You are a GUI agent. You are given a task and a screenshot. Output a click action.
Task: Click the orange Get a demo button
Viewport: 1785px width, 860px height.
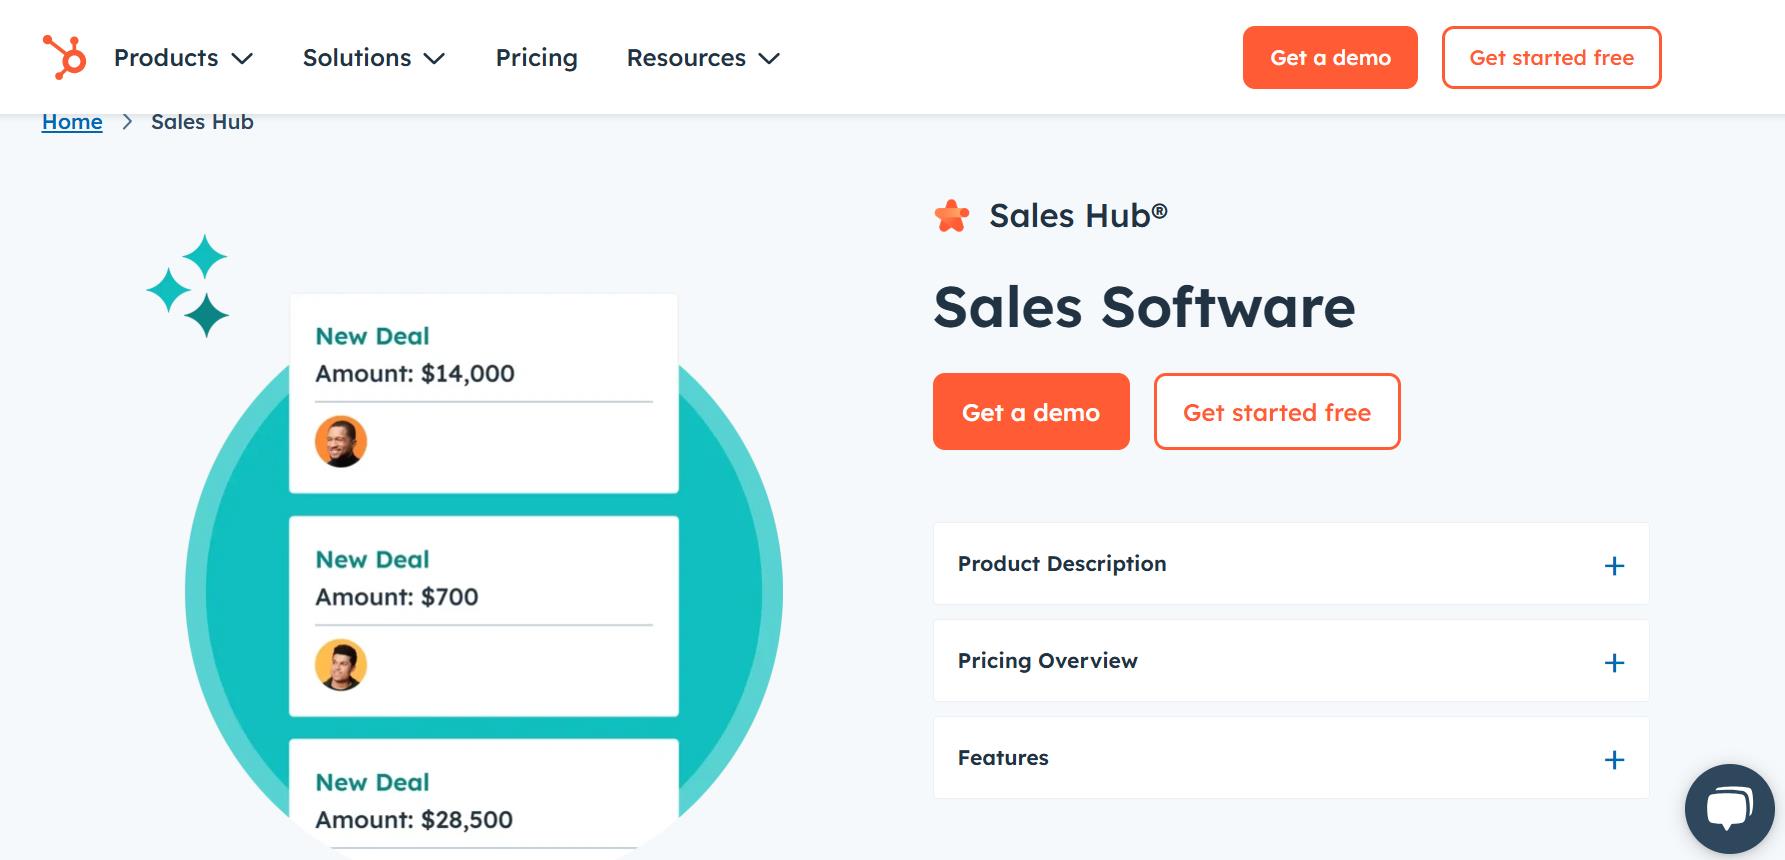[x=1031, y=411]
